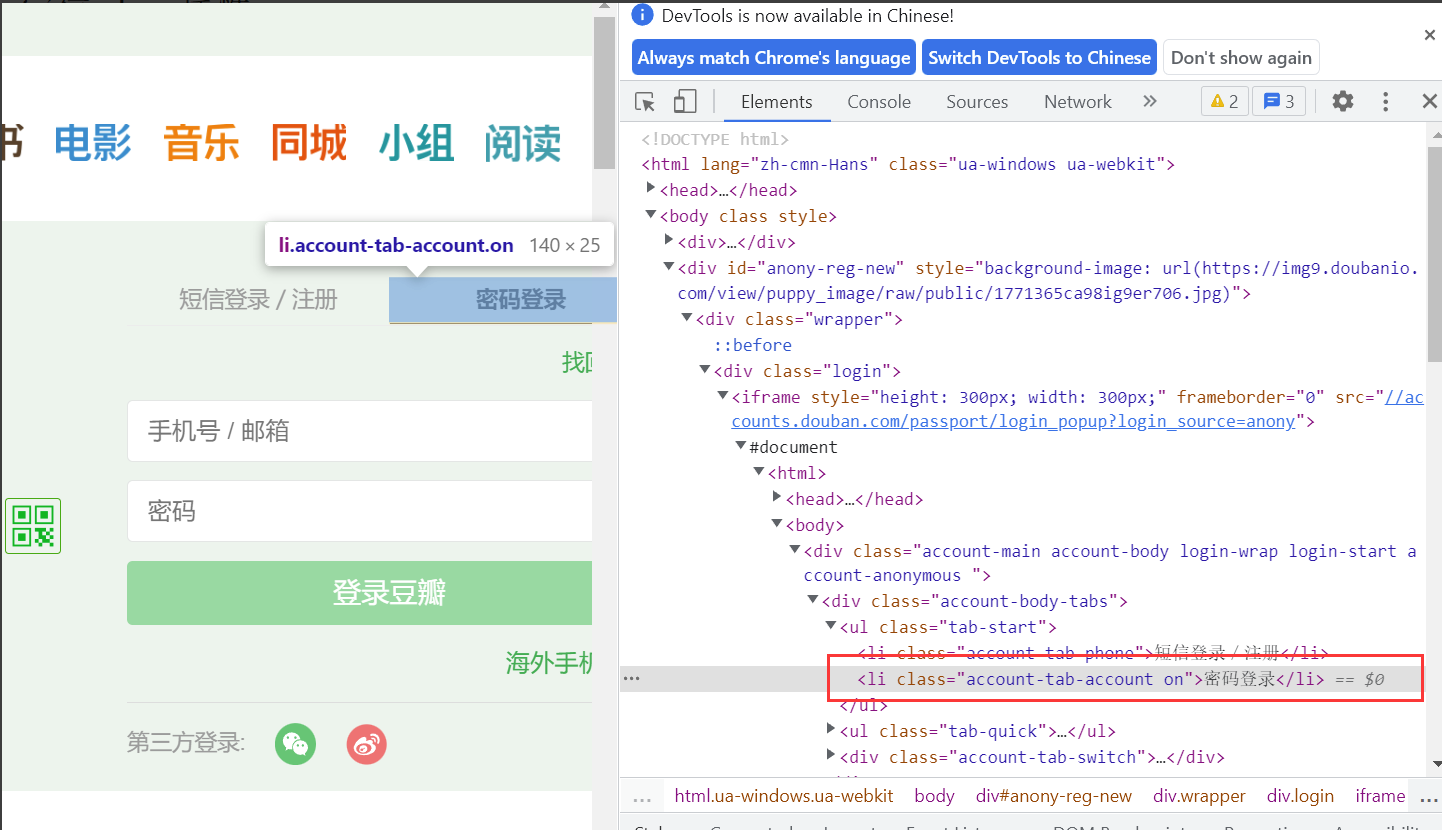Click Switch DevTools to Chinese
Viewport: 1442px width, 830px height.
(x=1039, y=57)
